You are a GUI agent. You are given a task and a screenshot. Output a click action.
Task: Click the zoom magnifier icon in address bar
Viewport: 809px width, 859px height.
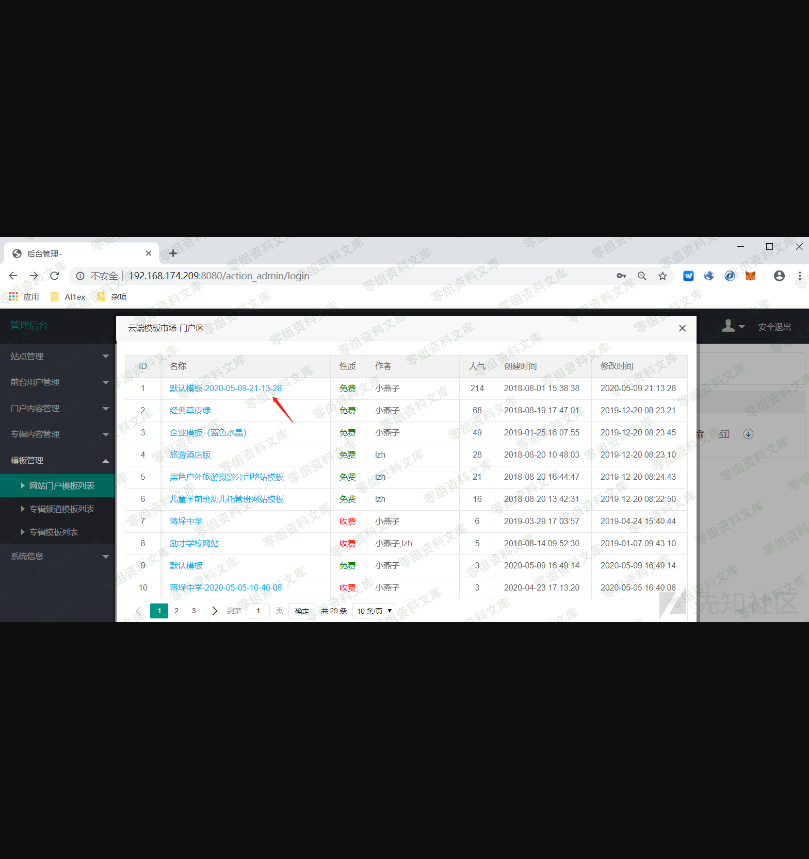642,276
